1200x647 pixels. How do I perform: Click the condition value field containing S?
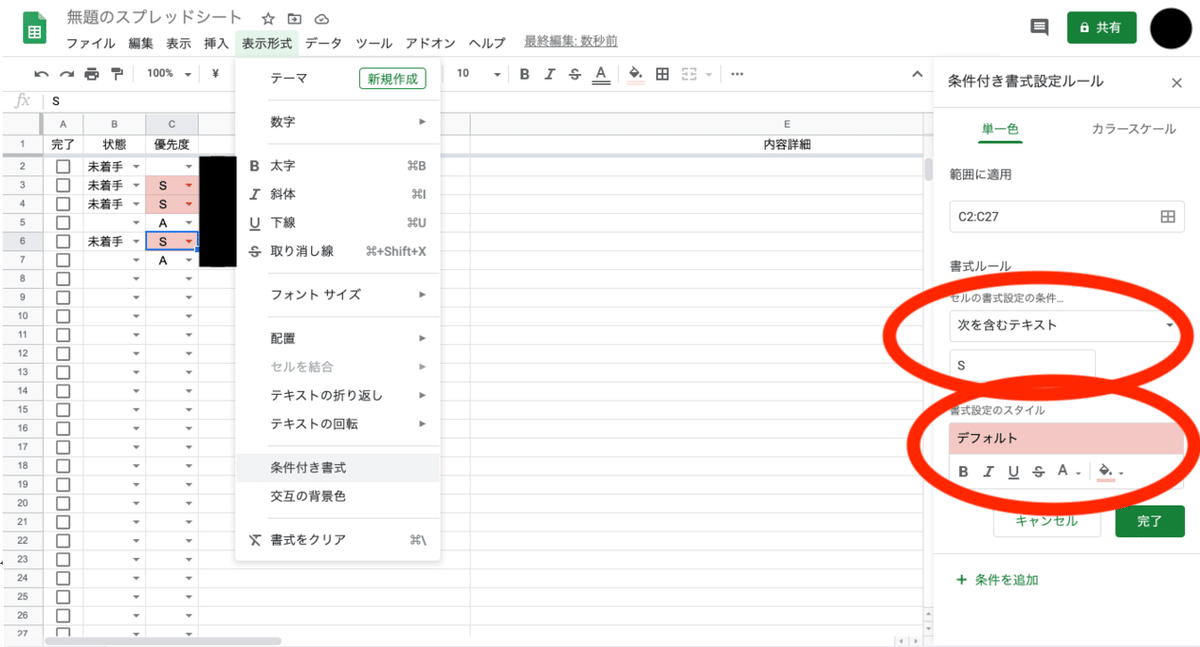coord(1022,366)
